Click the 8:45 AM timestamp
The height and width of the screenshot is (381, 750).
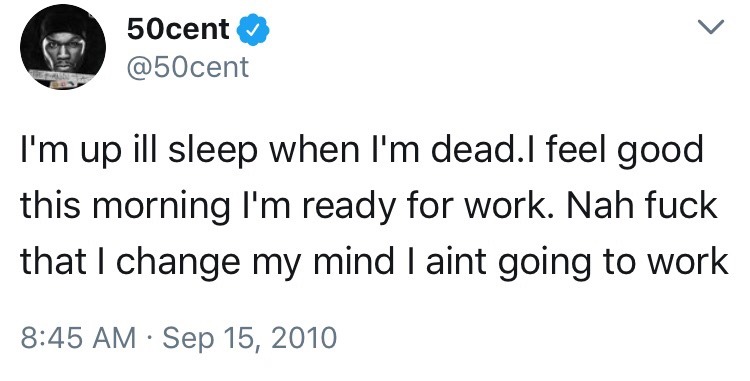click(78, 337)
